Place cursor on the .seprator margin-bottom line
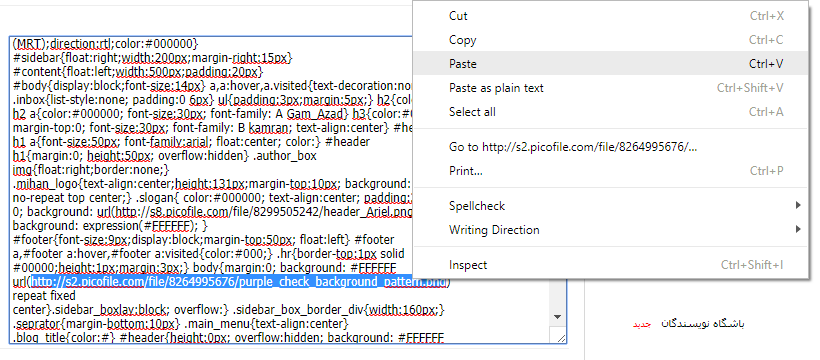The image size is (820, 360). click(x=180, y=321)
